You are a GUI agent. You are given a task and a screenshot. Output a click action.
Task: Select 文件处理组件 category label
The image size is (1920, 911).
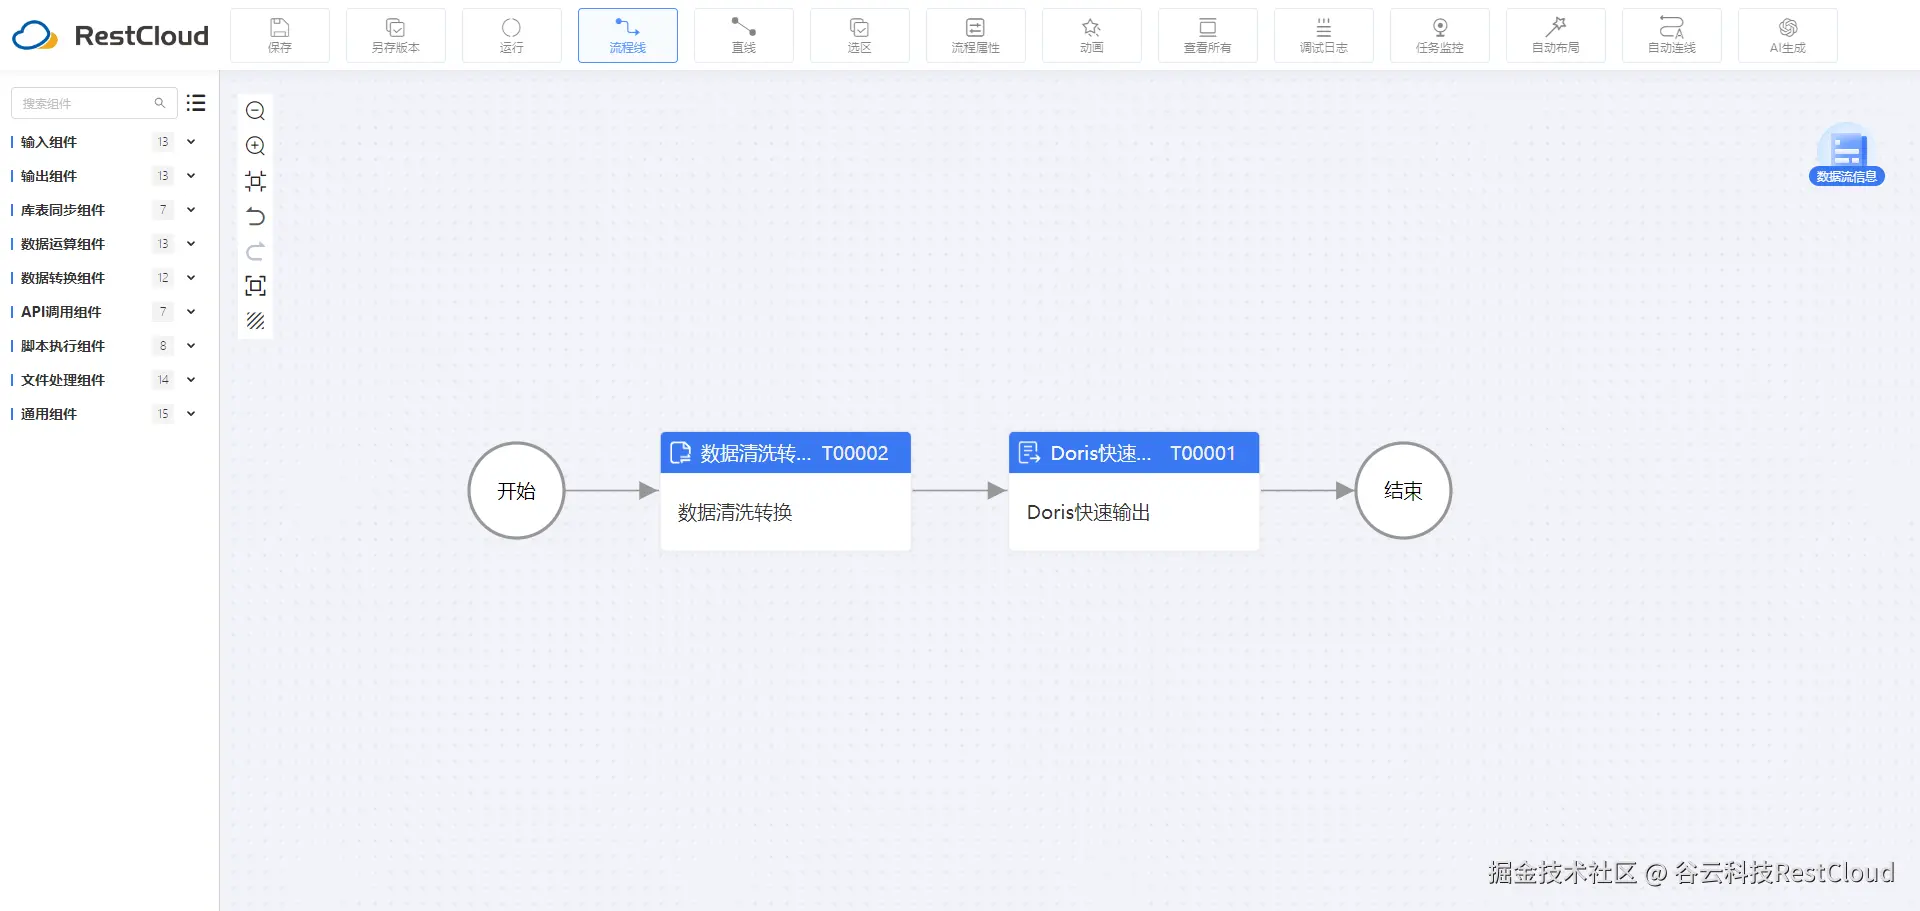pyautogui.click(x=63, y=380)
